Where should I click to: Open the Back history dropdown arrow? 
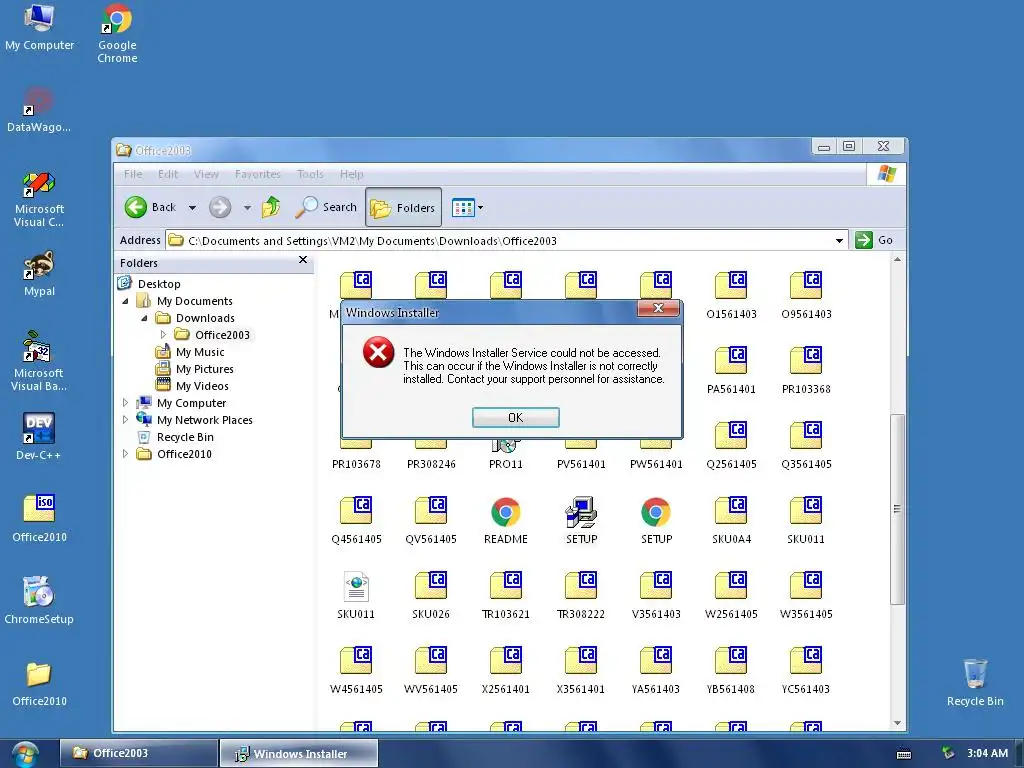(x=192, y=208)
